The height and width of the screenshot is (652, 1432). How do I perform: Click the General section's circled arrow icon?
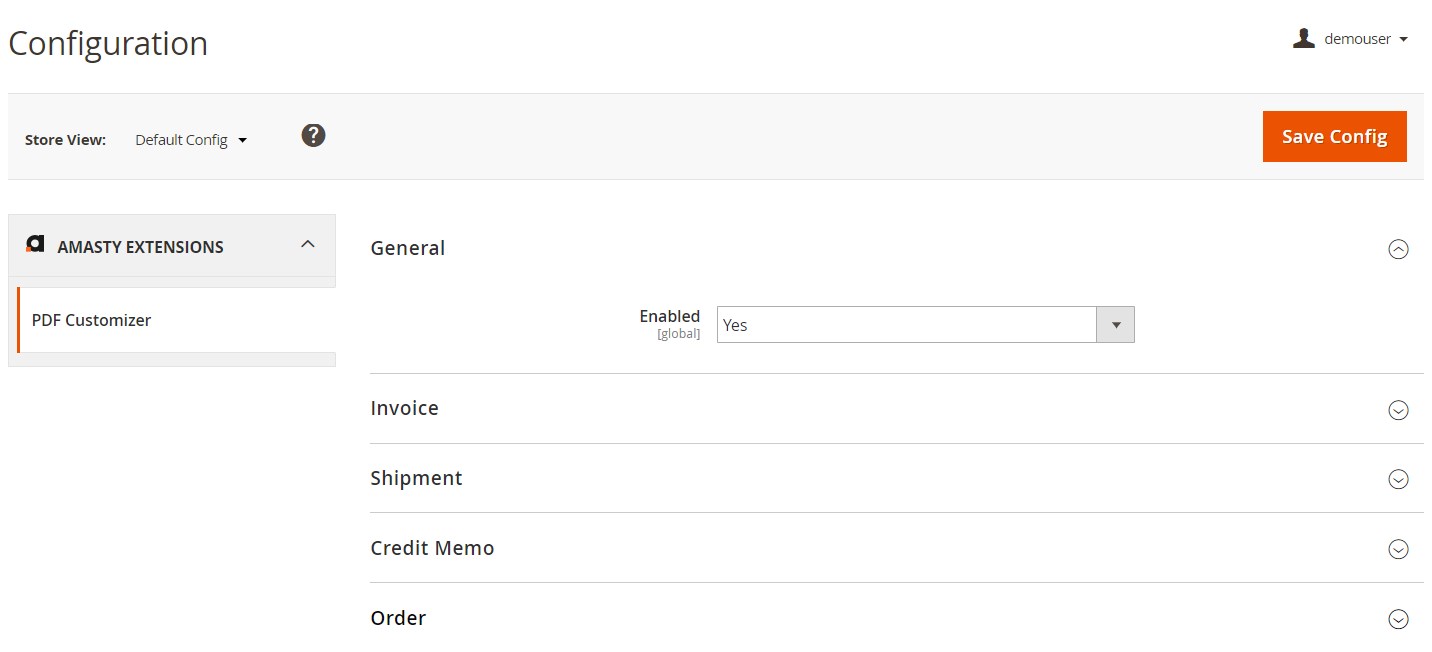(1398, 250)
